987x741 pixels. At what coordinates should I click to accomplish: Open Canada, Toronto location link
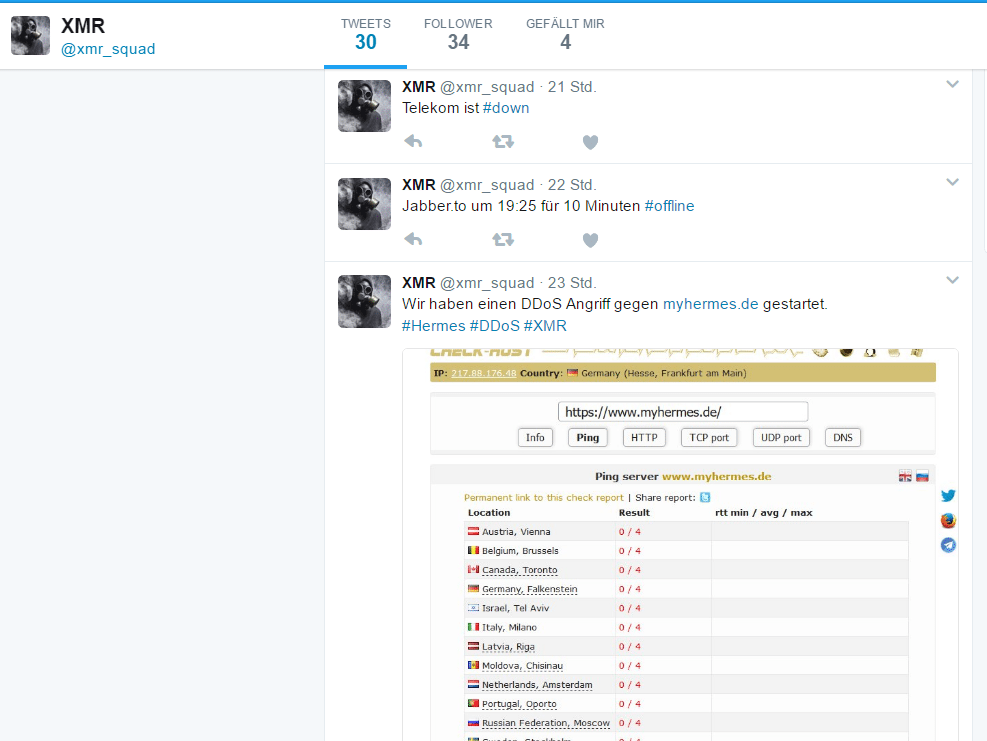[x=520, y=570]
